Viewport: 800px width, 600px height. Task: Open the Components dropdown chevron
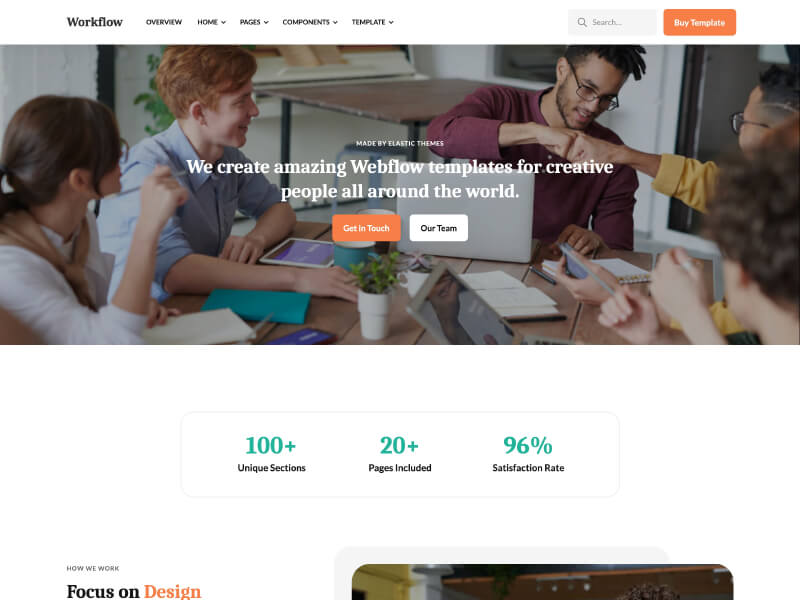point(335,22)
